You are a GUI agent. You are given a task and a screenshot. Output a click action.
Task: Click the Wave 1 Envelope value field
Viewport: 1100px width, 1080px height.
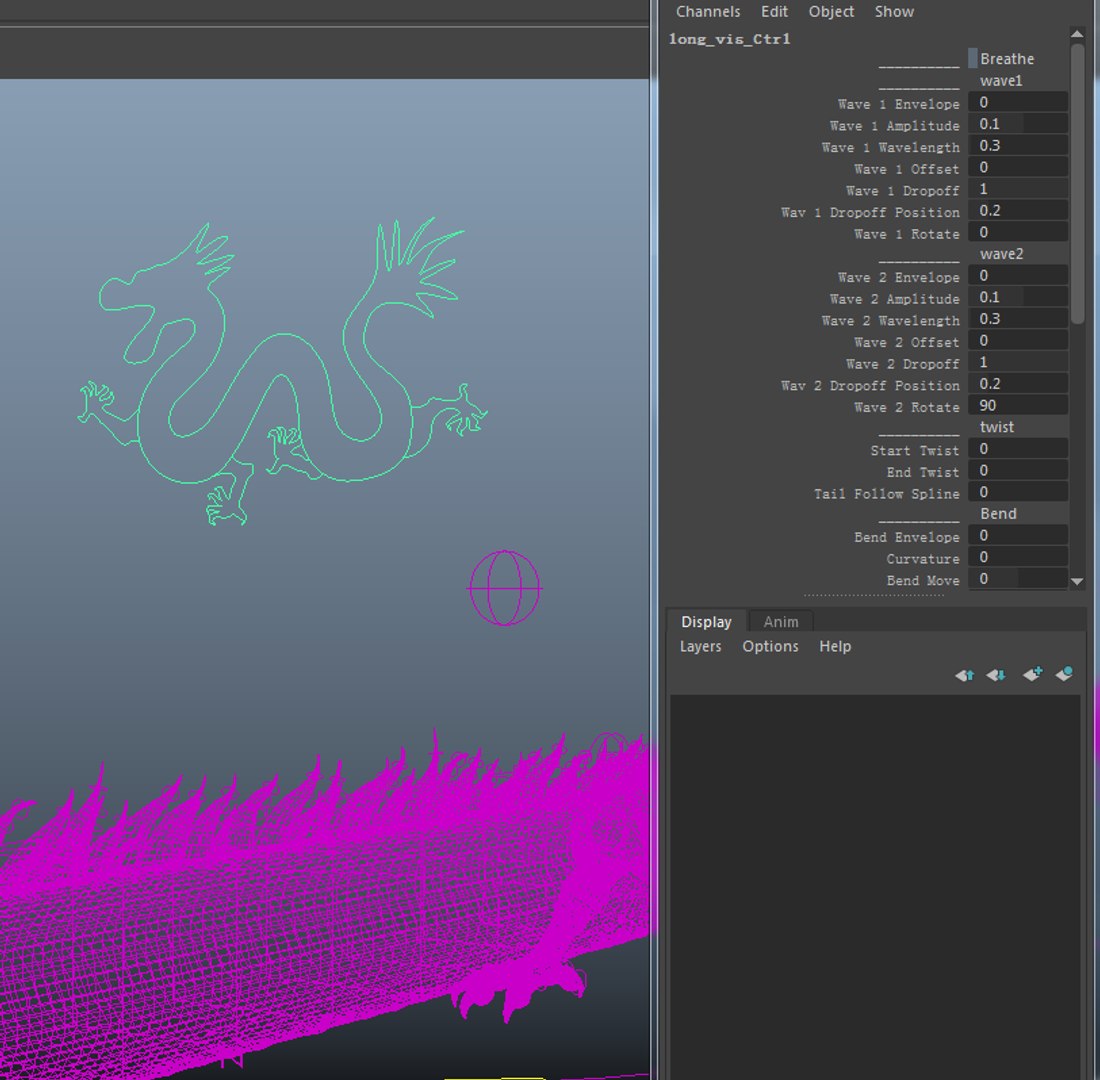point(1018,102)
